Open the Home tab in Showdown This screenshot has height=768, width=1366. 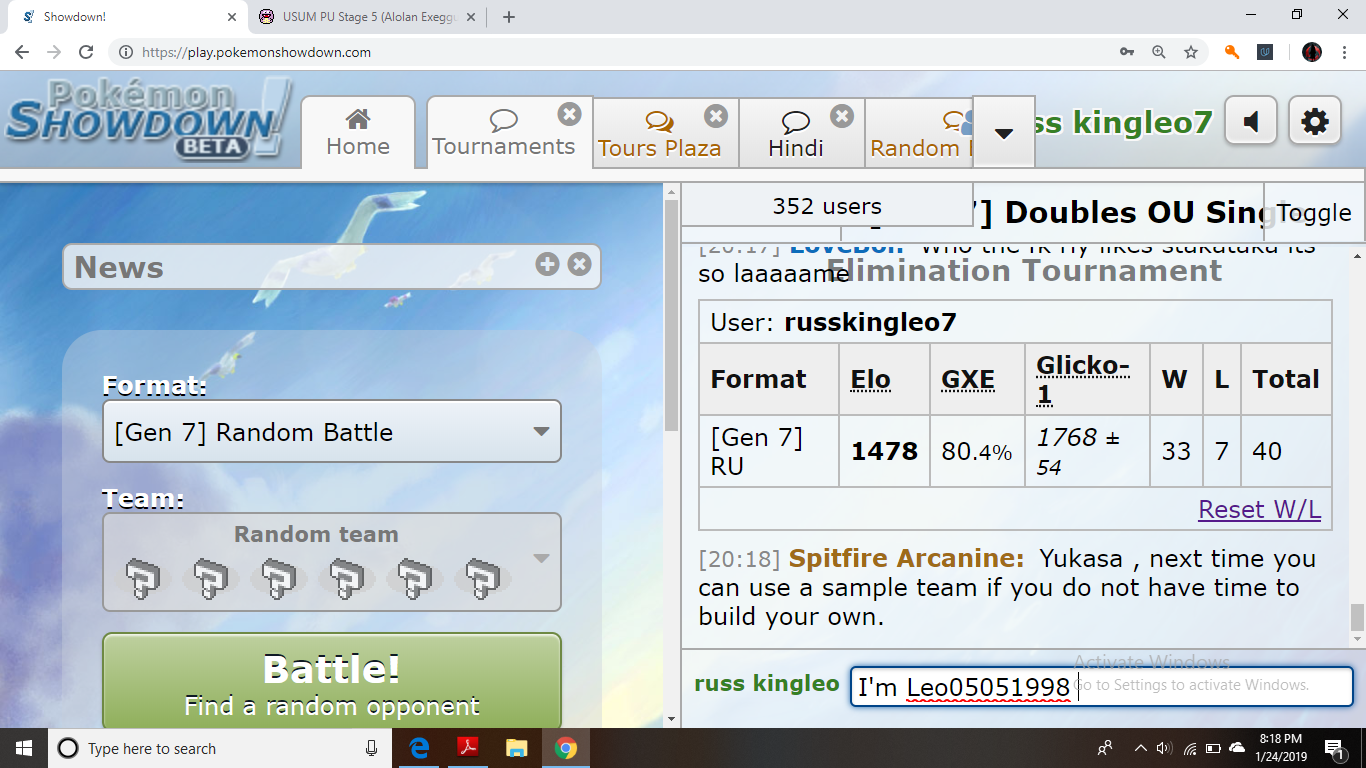(358, 133)
